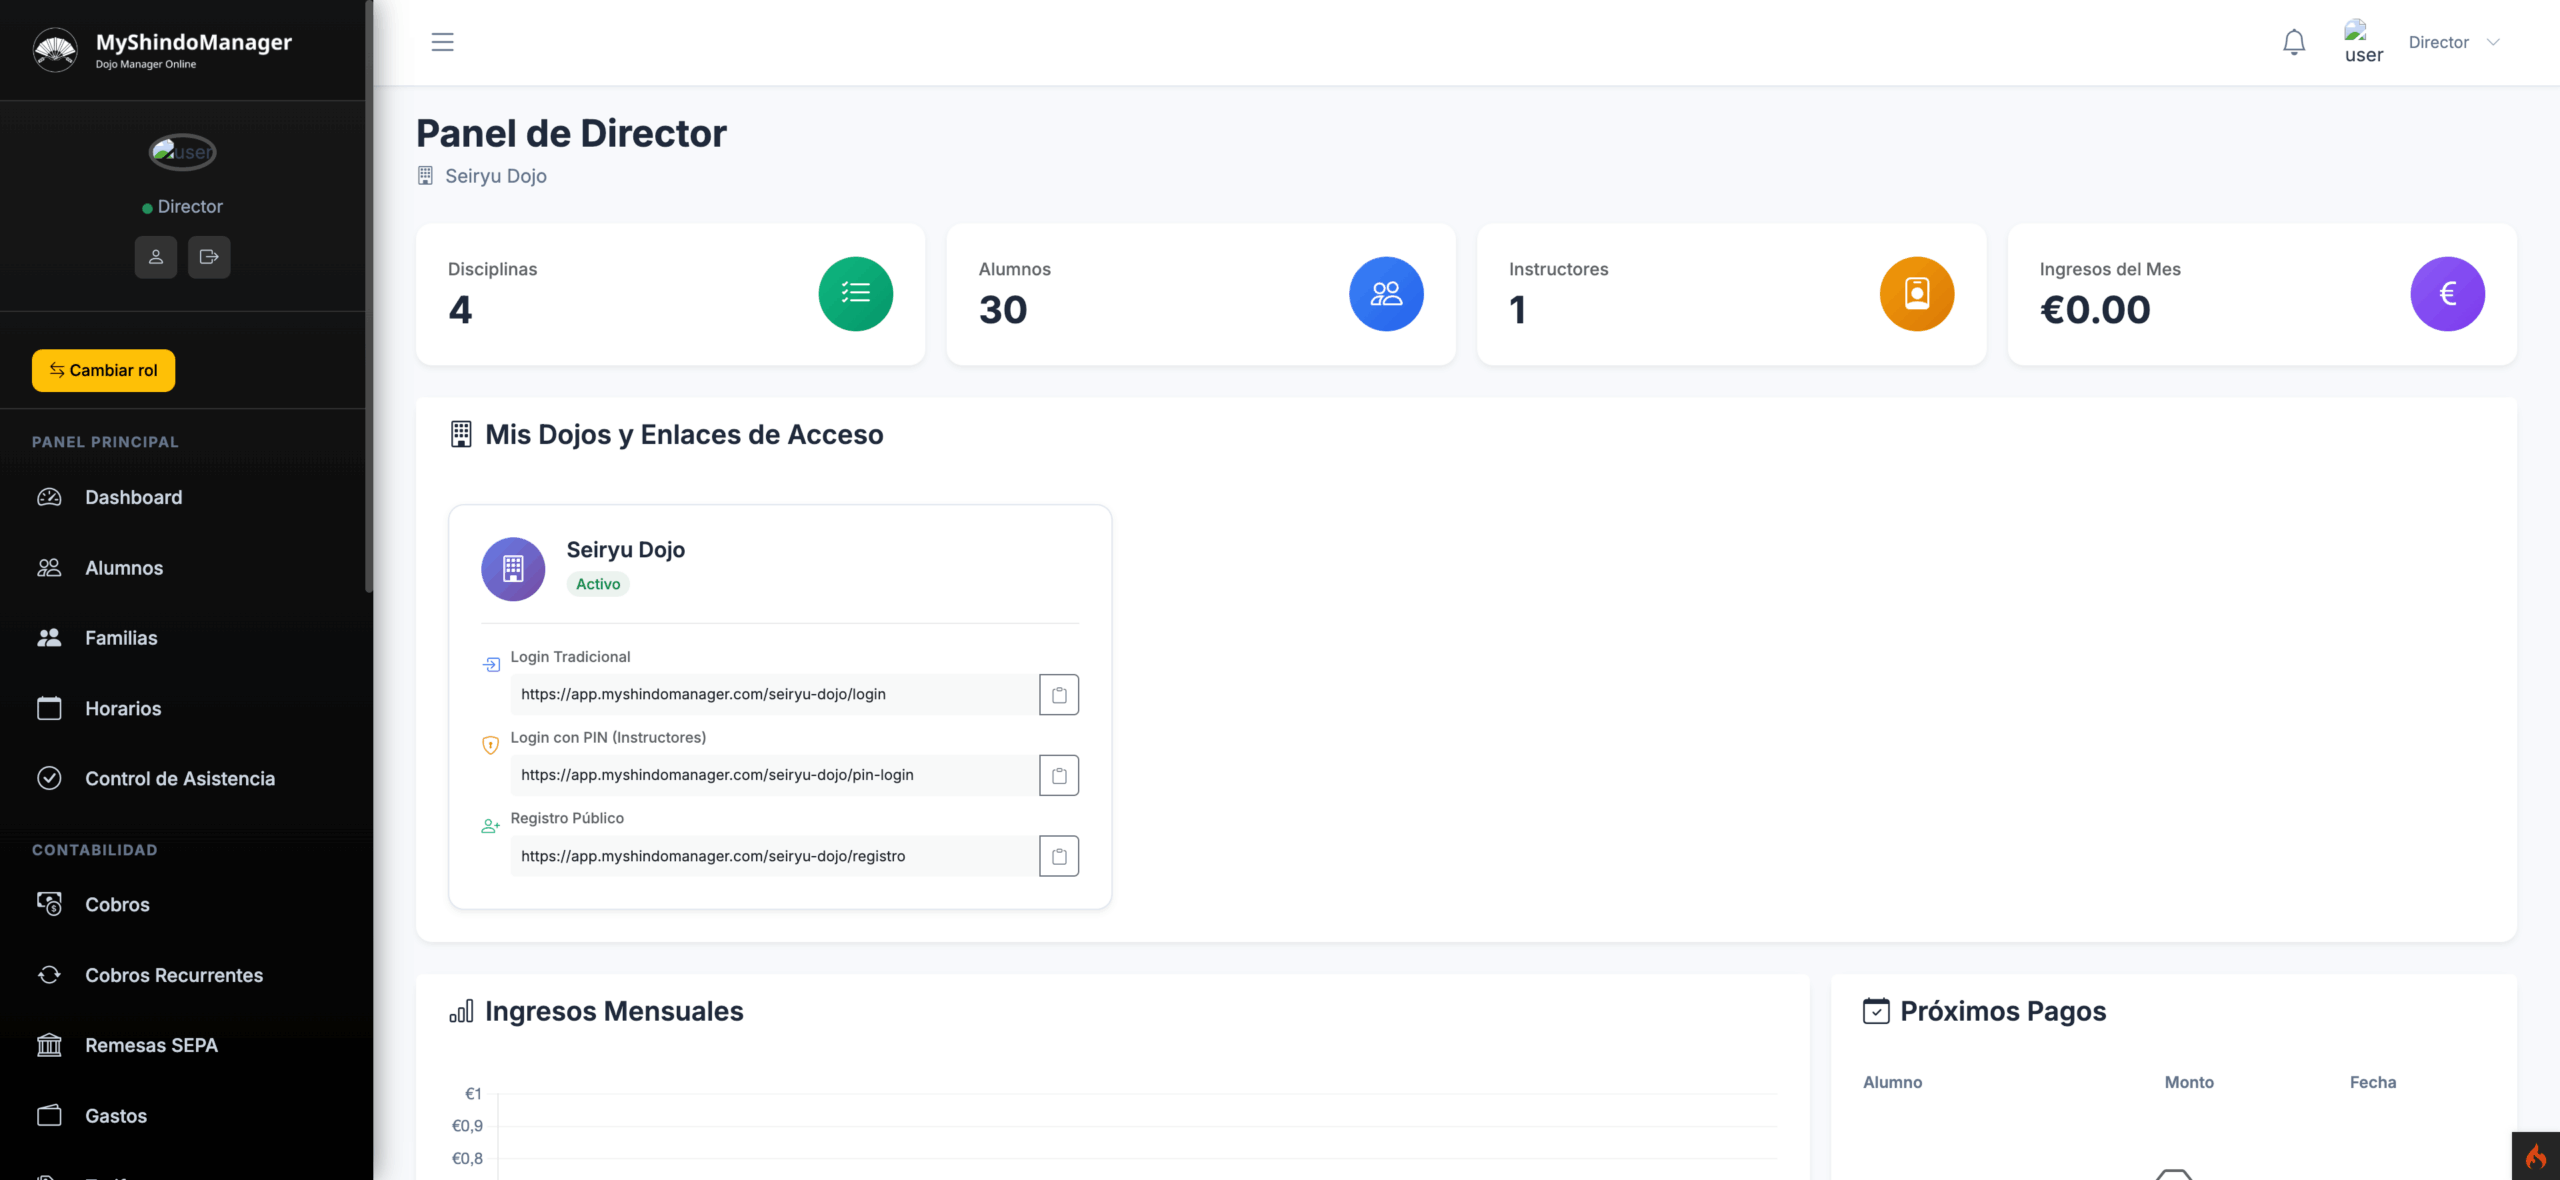The width and height of the screenshot is (2560, 1180).
Task: Open Dashboard in the sidebar
Action: (x=133, y=497)
